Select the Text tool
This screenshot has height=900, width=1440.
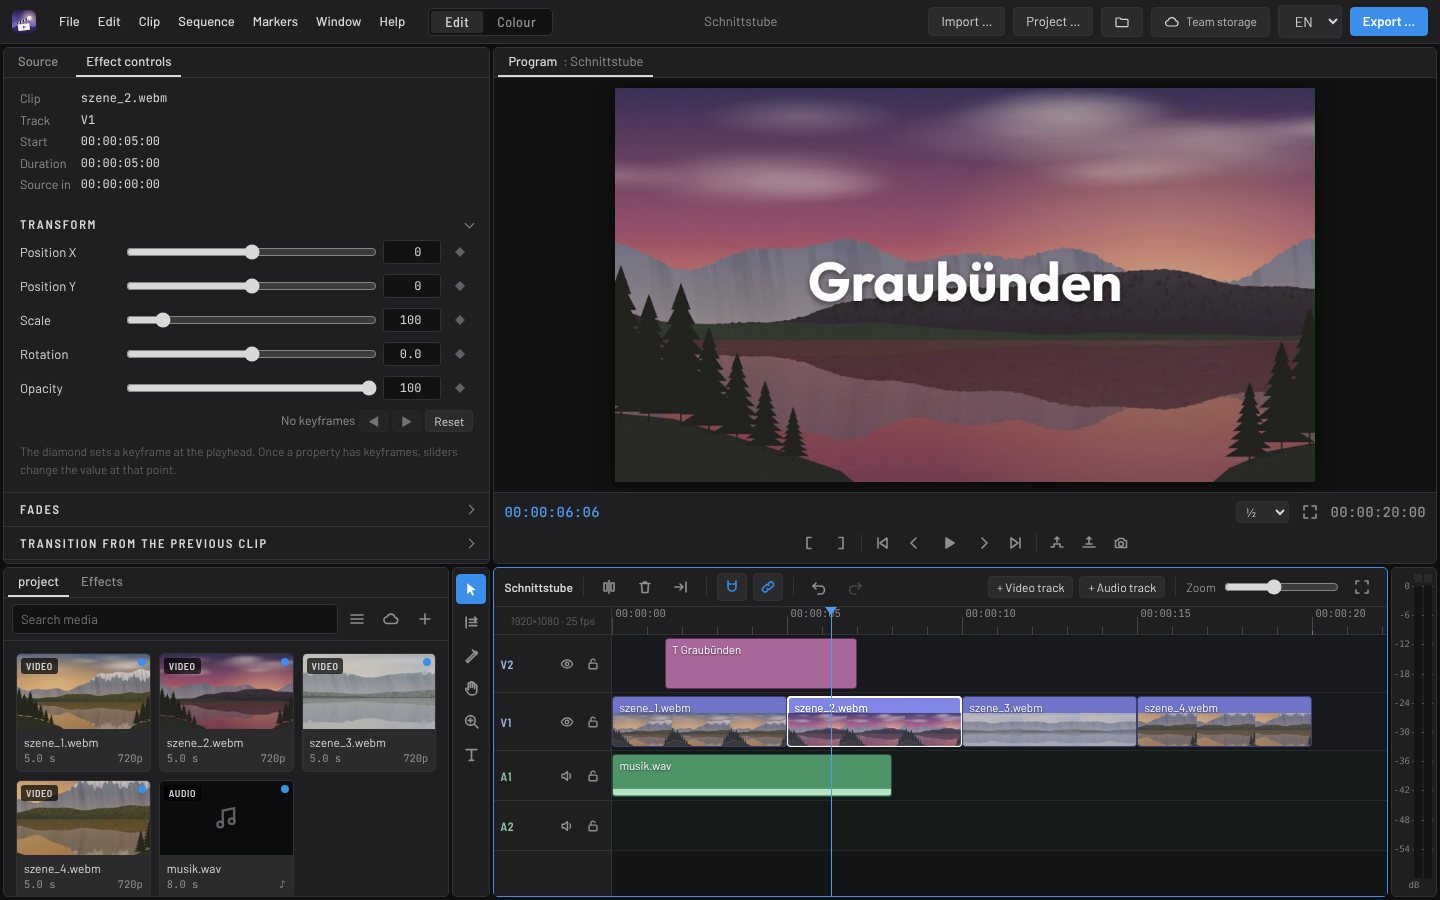(x=471, y=755)
